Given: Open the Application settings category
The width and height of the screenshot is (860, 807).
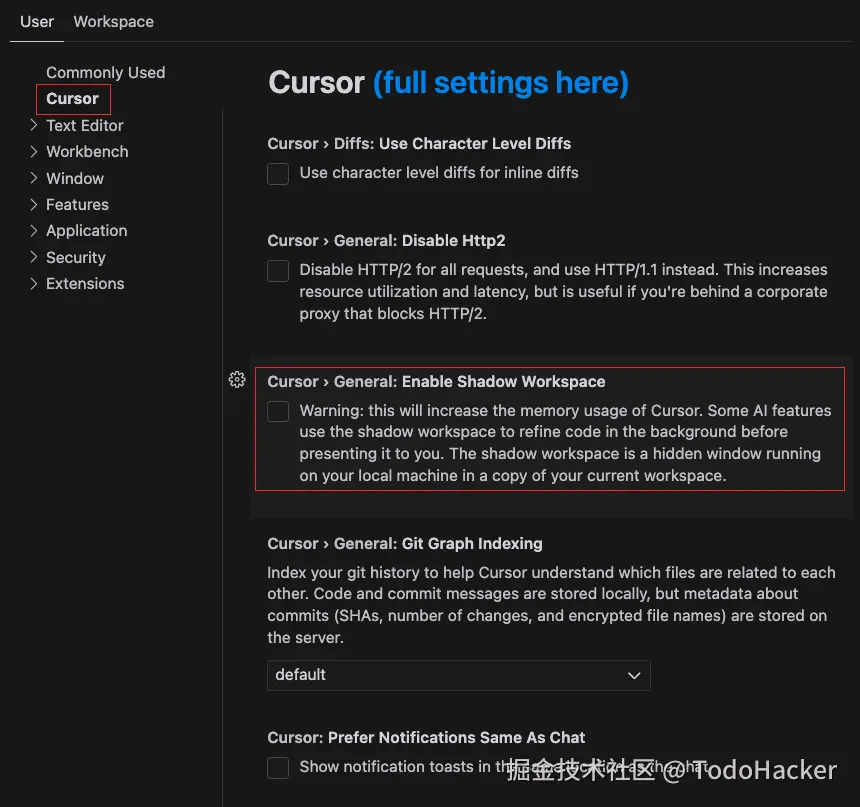Looking at the screenshot, I should pos(87,231).
